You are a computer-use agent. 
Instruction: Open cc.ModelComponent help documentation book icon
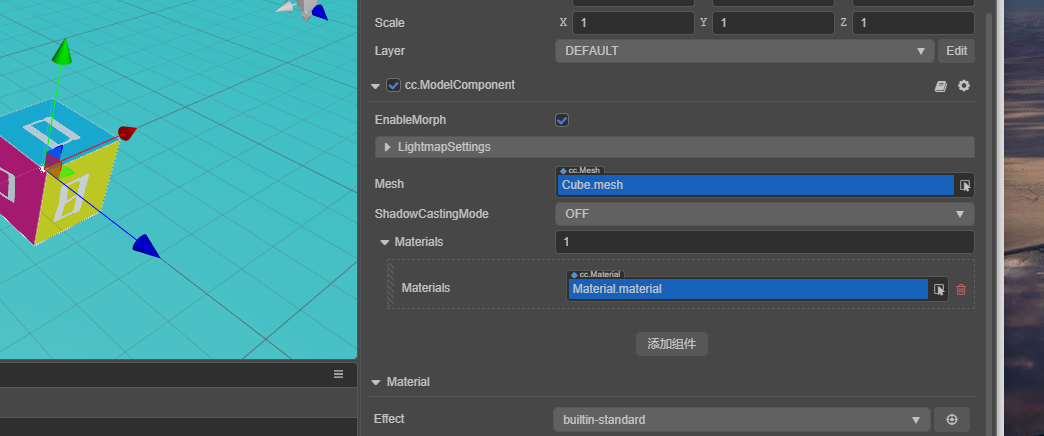click(x=940, y=86)
